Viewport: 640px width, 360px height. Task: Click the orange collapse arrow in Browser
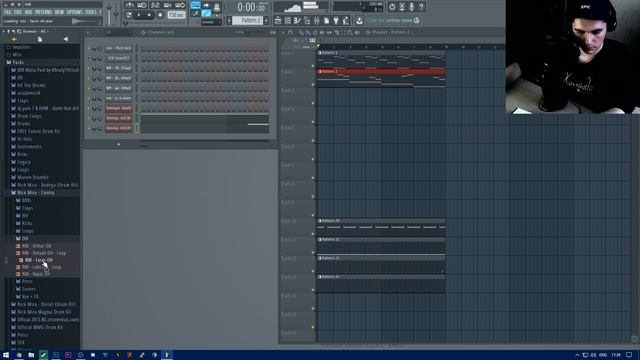pos(14,39)
